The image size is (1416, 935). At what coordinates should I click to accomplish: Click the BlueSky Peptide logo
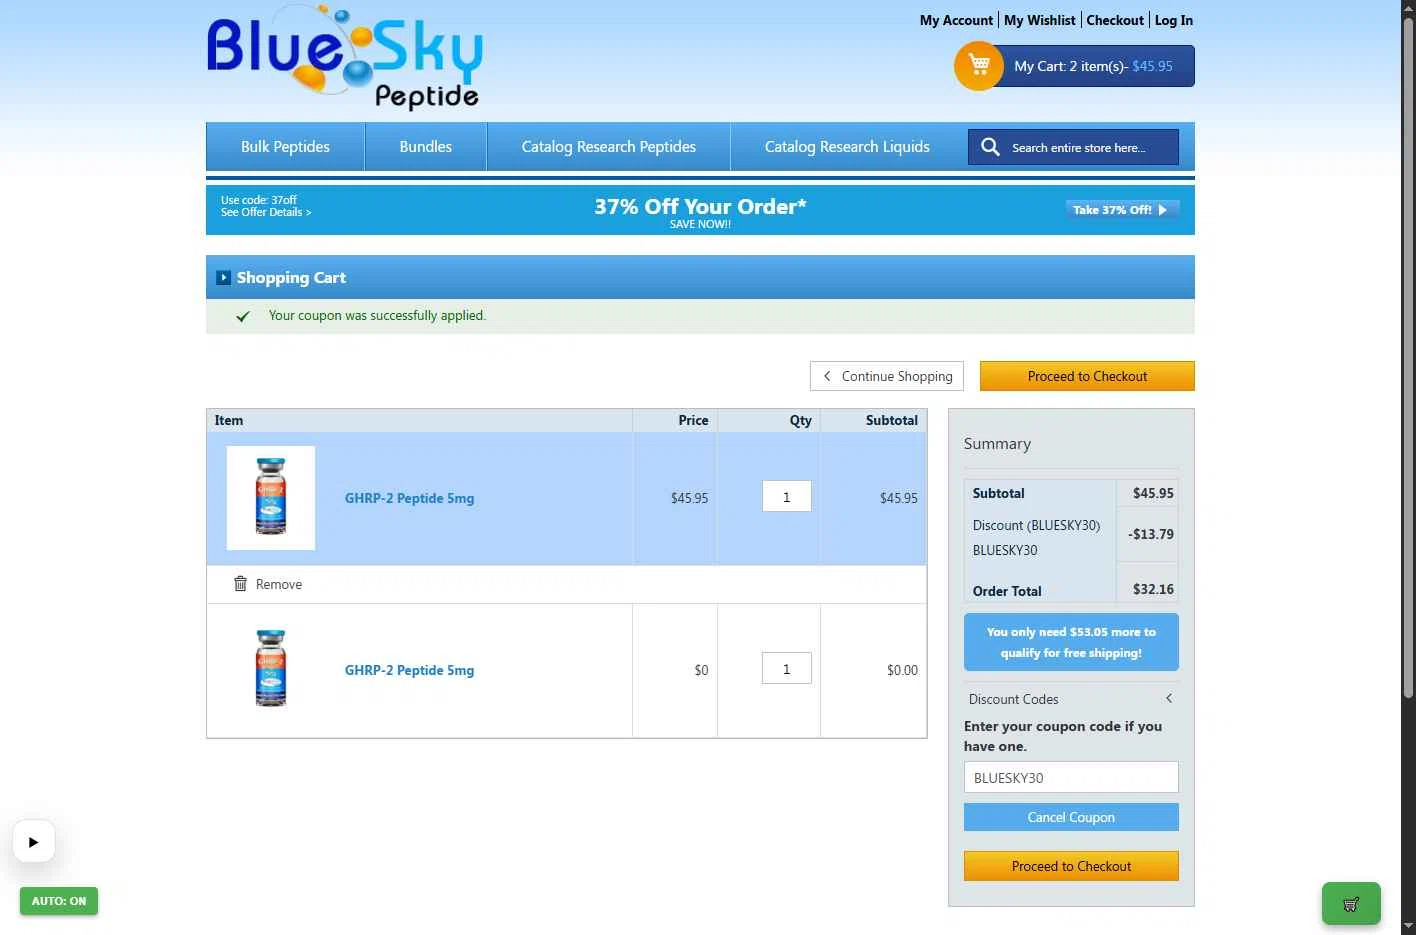[x=344, y=57]
